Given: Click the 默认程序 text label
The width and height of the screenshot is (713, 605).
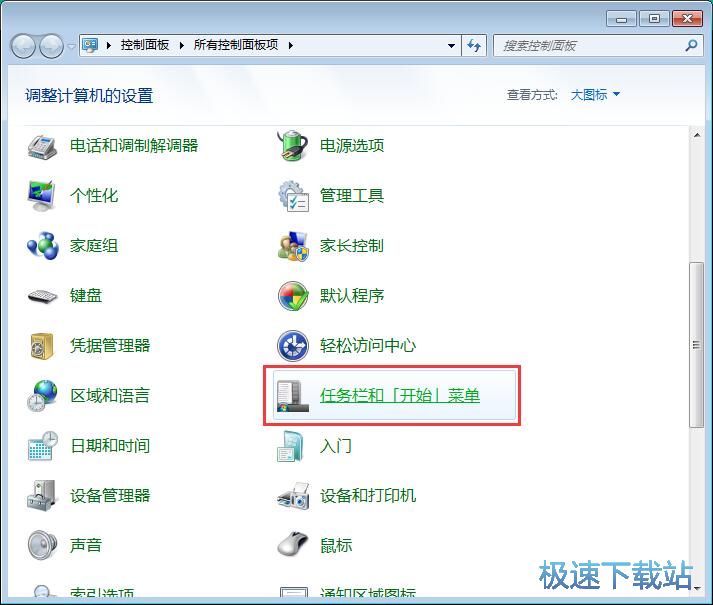Looking at the screenshot, I should [x=351, y=296].
